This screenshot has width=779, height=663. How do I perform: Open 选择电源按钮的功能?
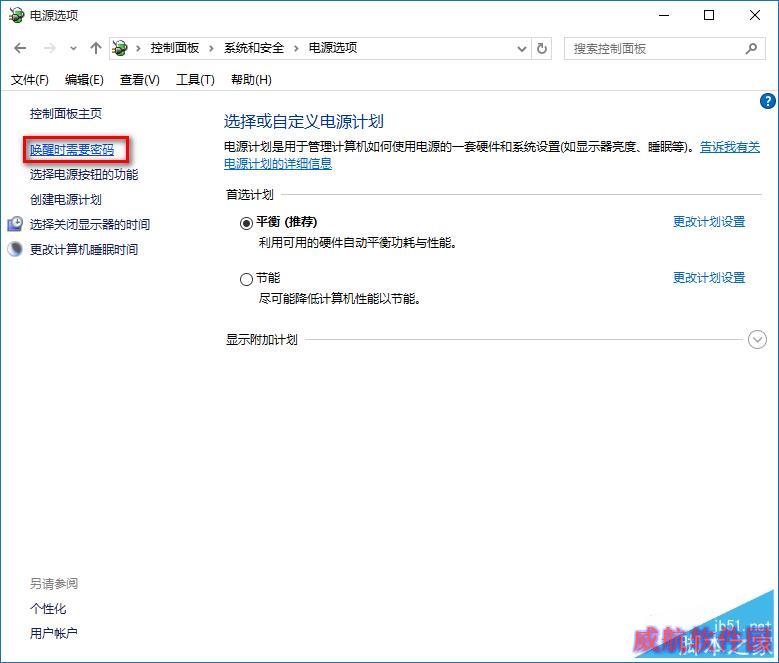click(84, 174)
